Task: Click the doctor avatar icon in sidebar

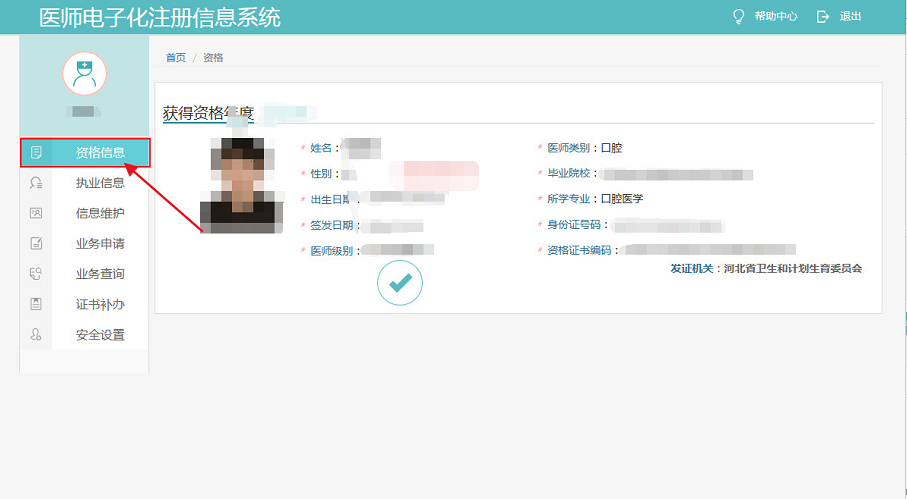Action: tap(84, 74)
